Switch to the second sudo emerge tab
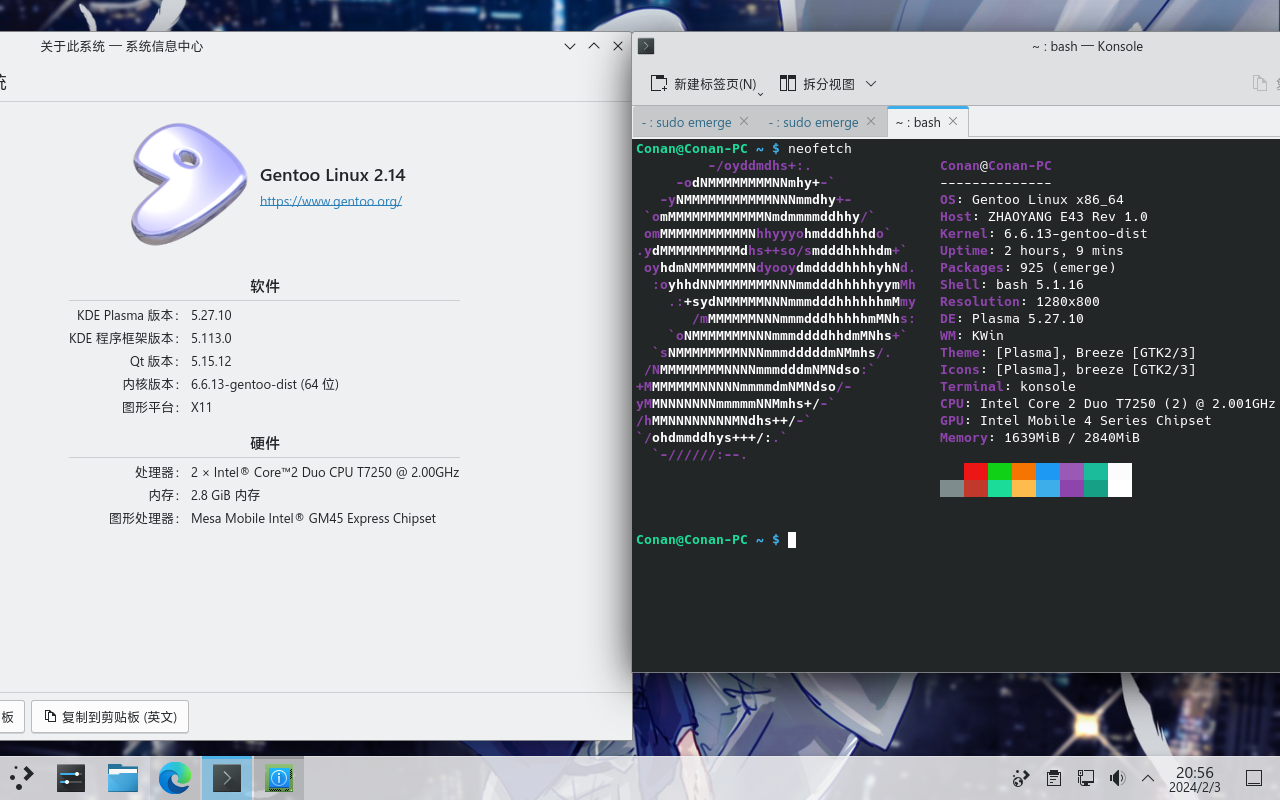 tap(823, 122)
